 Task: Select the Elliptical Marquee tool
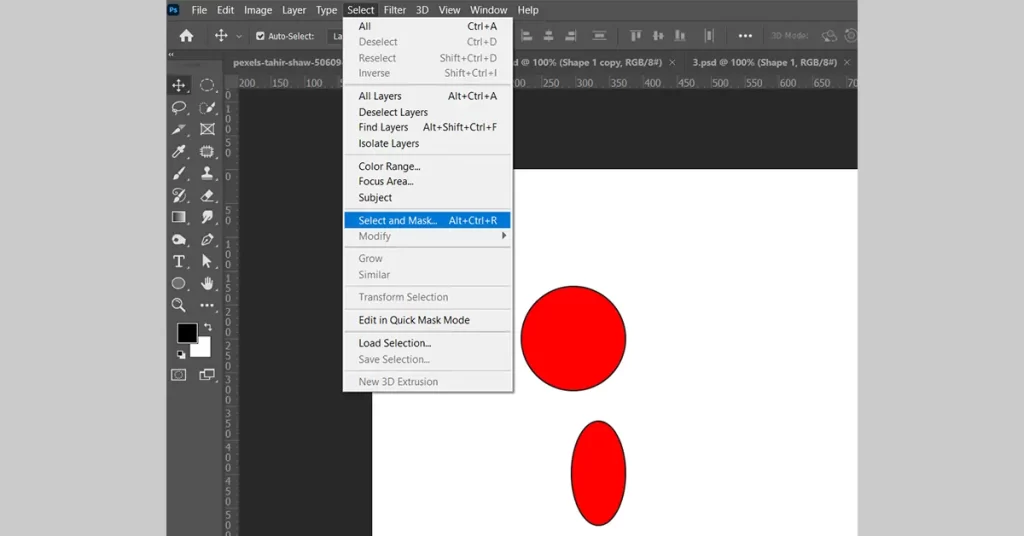(x=207, y=86)
